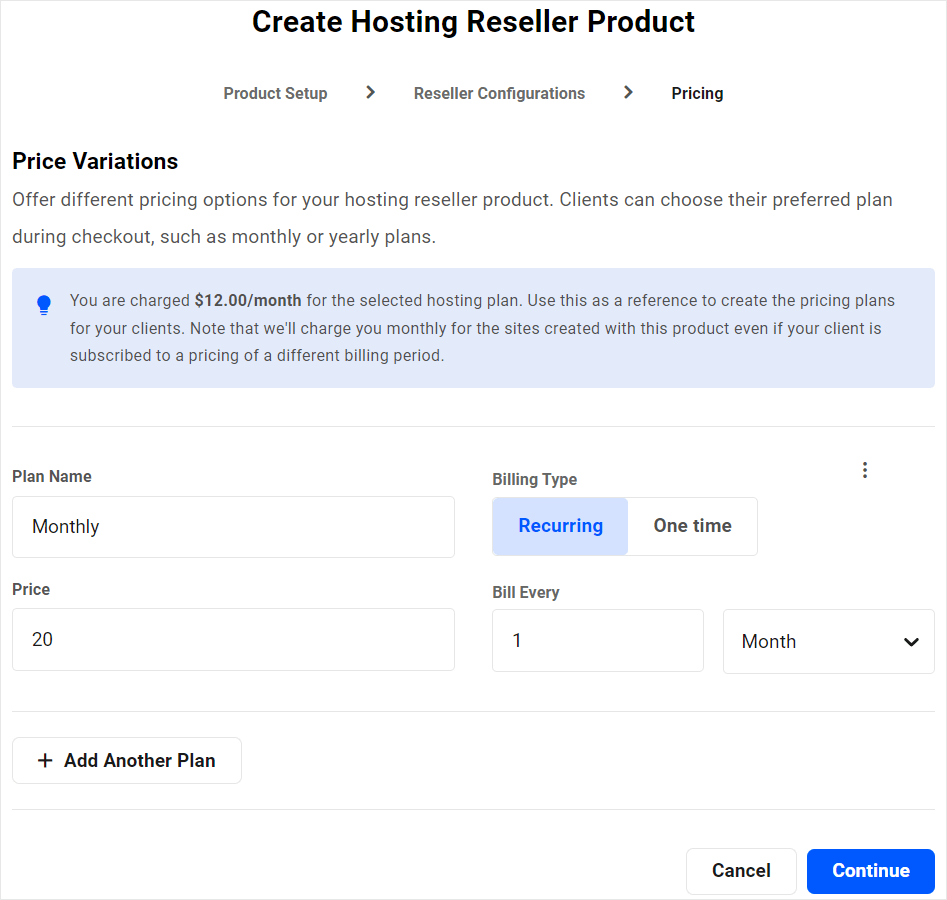Switch billing type to One time
The height and width of the screenshot is (900, 947).
click(692, 526)
